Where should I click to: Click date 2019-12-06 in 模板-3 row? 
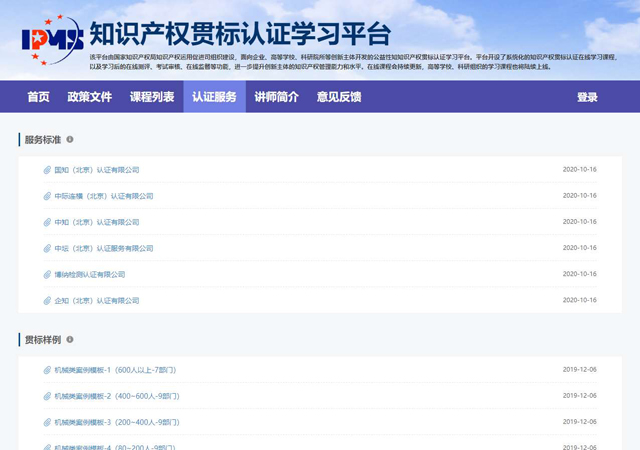(580, 422)
